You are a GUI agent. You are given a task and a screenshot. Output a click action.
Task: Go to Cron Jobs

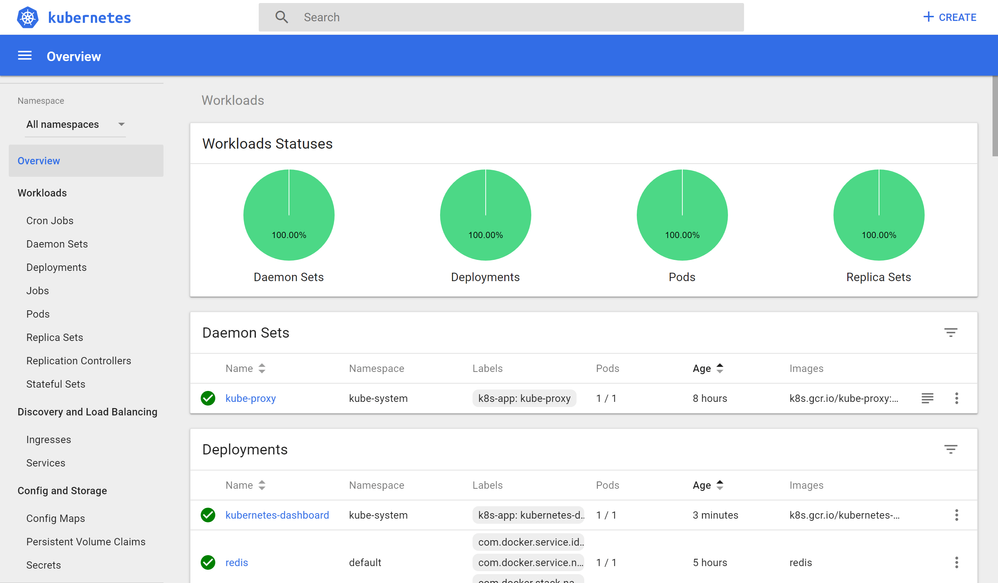pos(50,221)
